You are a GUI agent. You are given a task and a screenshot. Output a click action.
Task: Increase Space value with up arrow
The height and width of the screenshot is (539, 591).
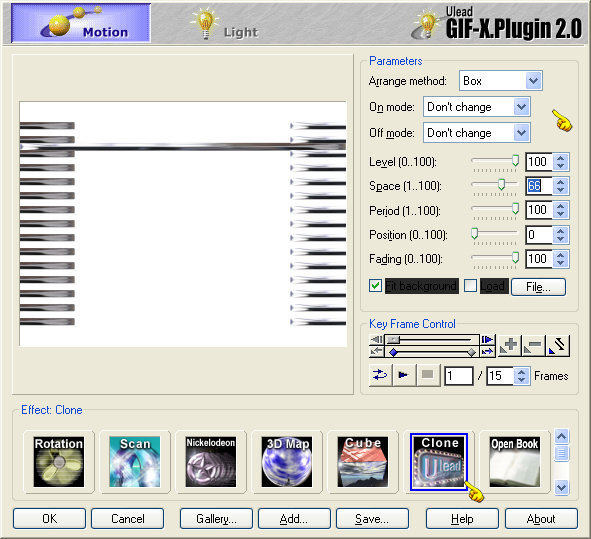click(x=560, y=182)
